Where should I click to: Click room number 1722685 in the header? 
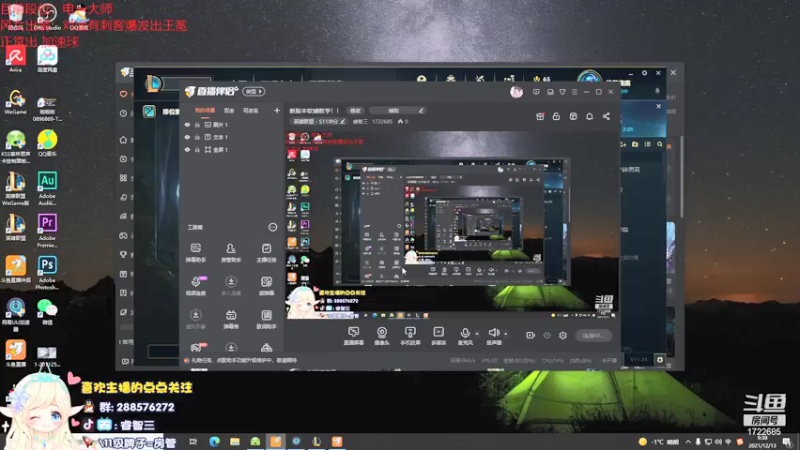pos(382,121)
